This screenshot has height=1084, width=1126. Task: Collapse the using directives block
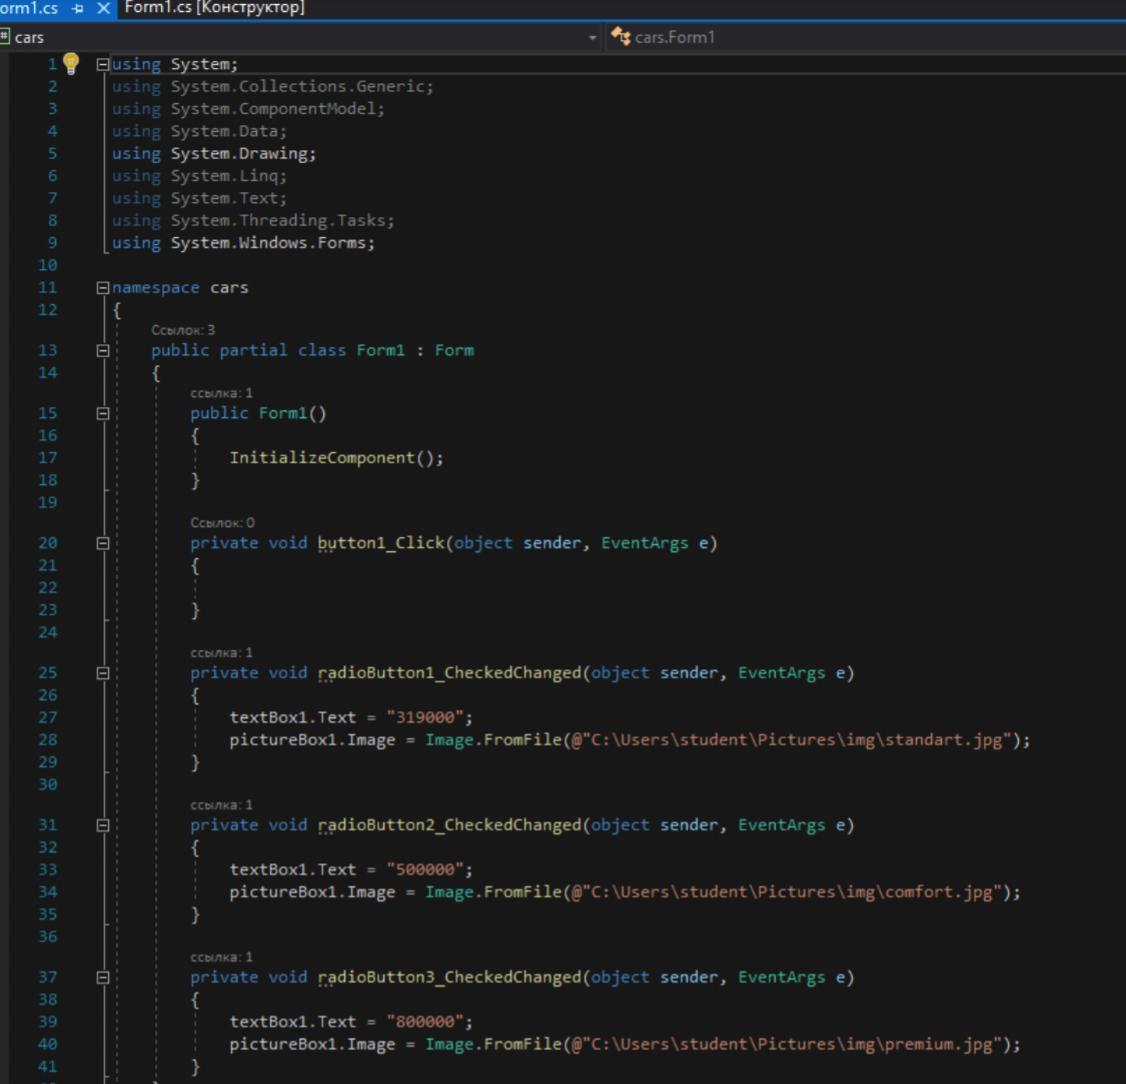(102, 64)
